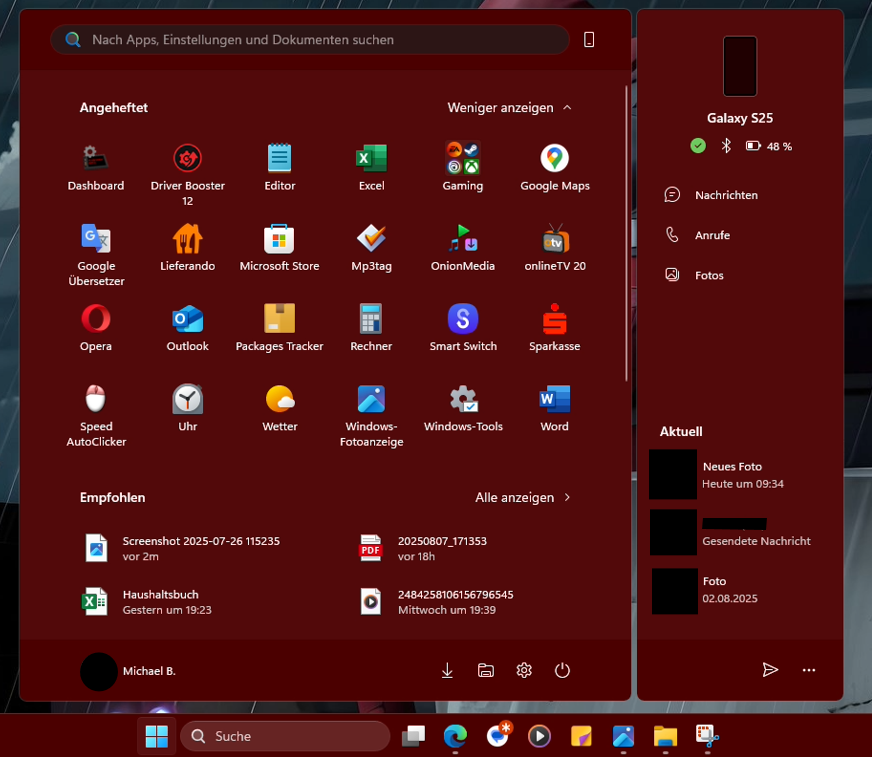872x757 pixels.
Task: Open the Opera browser
Action: 96,328
